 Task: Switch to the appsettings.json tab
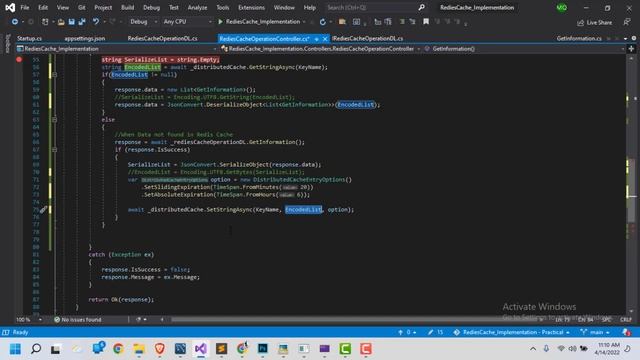tap(84, 38)
